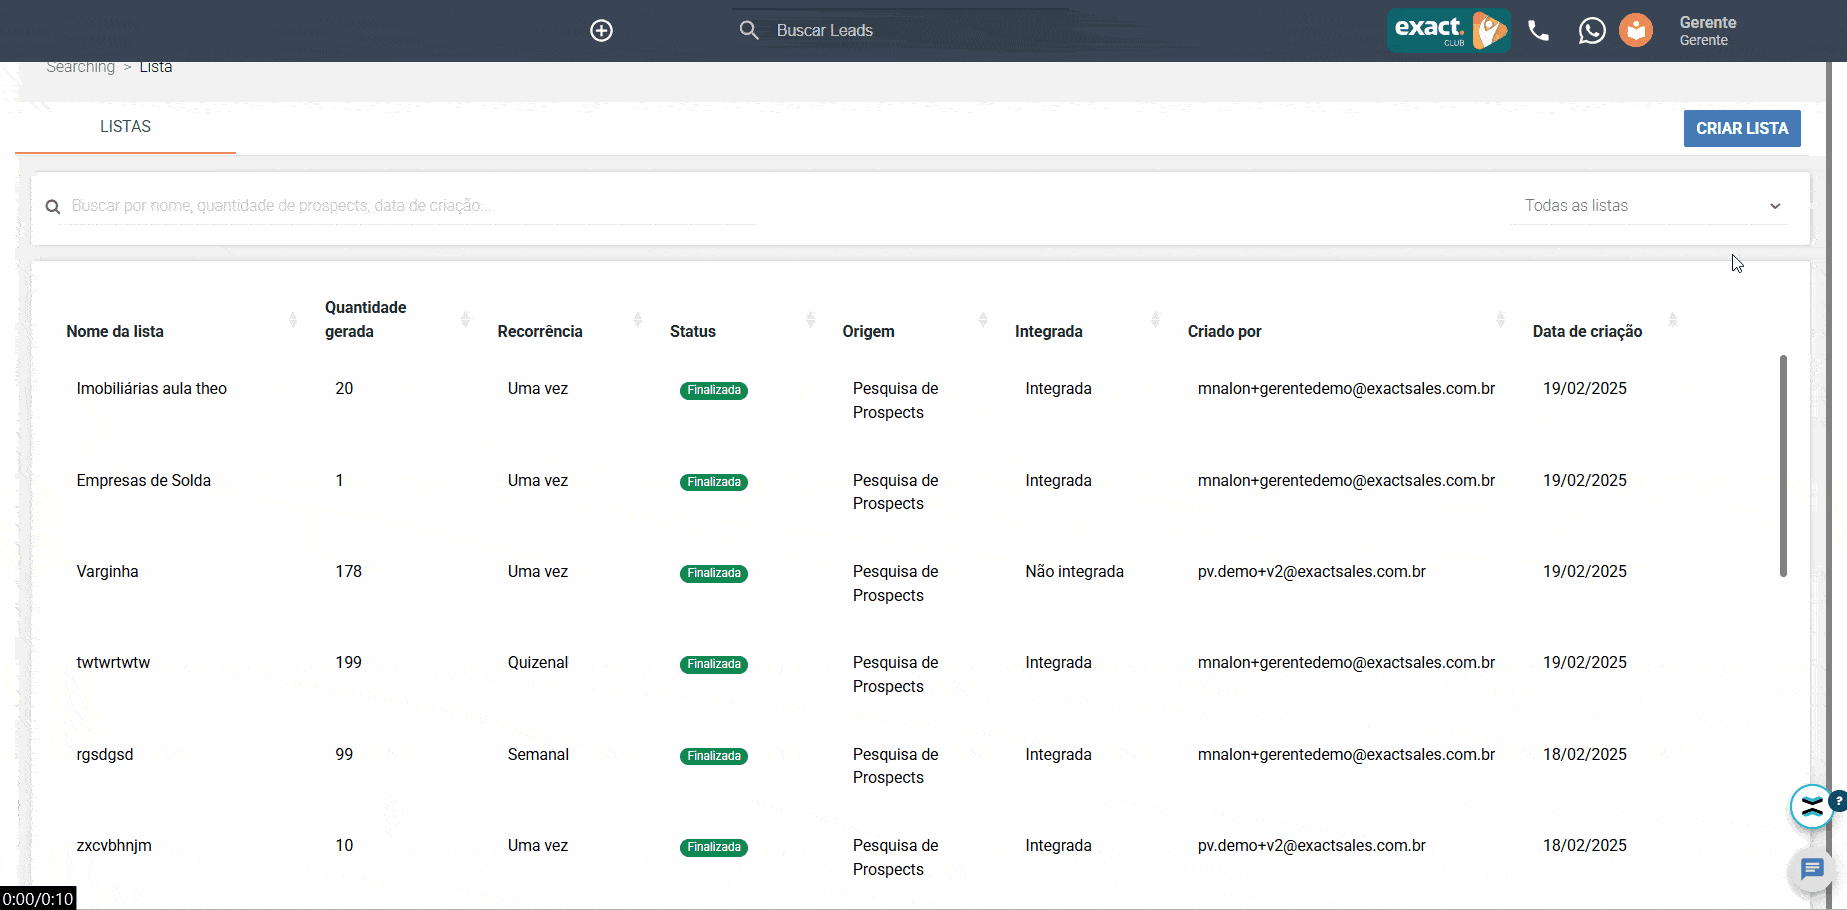
Task: Open list twtwrtwtw
Action: (x=113, y=663)
